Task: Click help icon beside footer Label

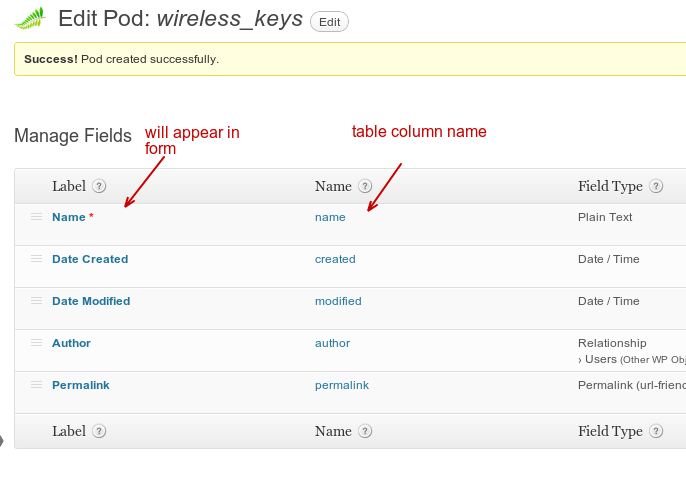Action: (x=99, y=431)
